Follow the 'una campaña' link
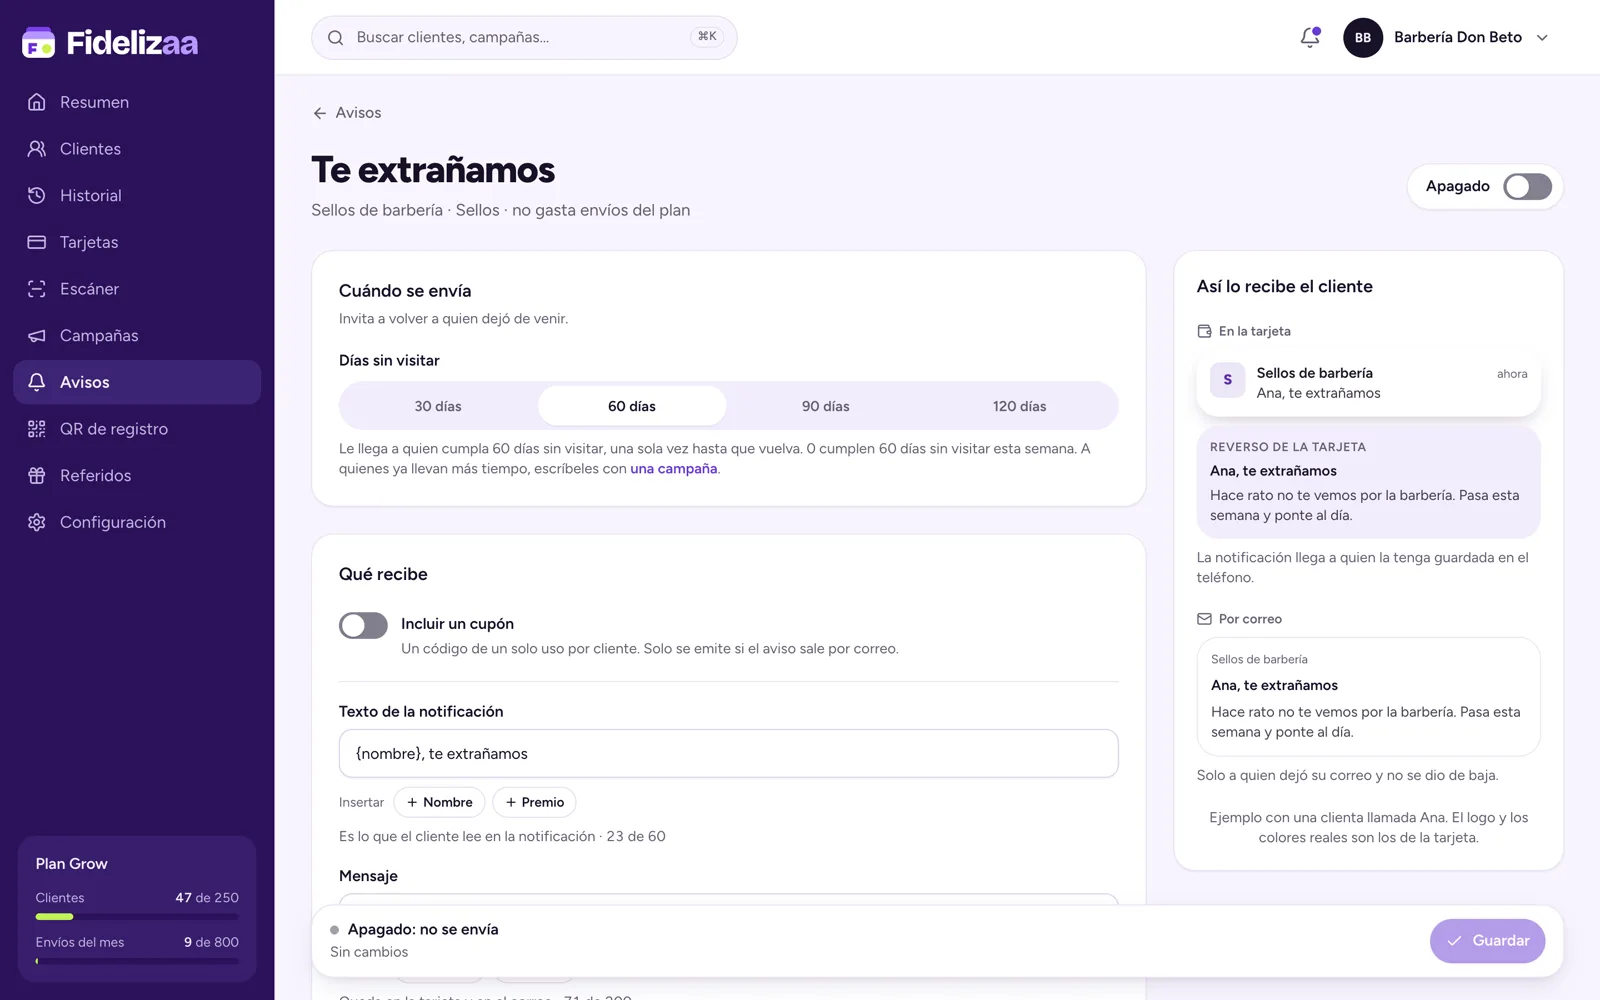 pos(674,469)
